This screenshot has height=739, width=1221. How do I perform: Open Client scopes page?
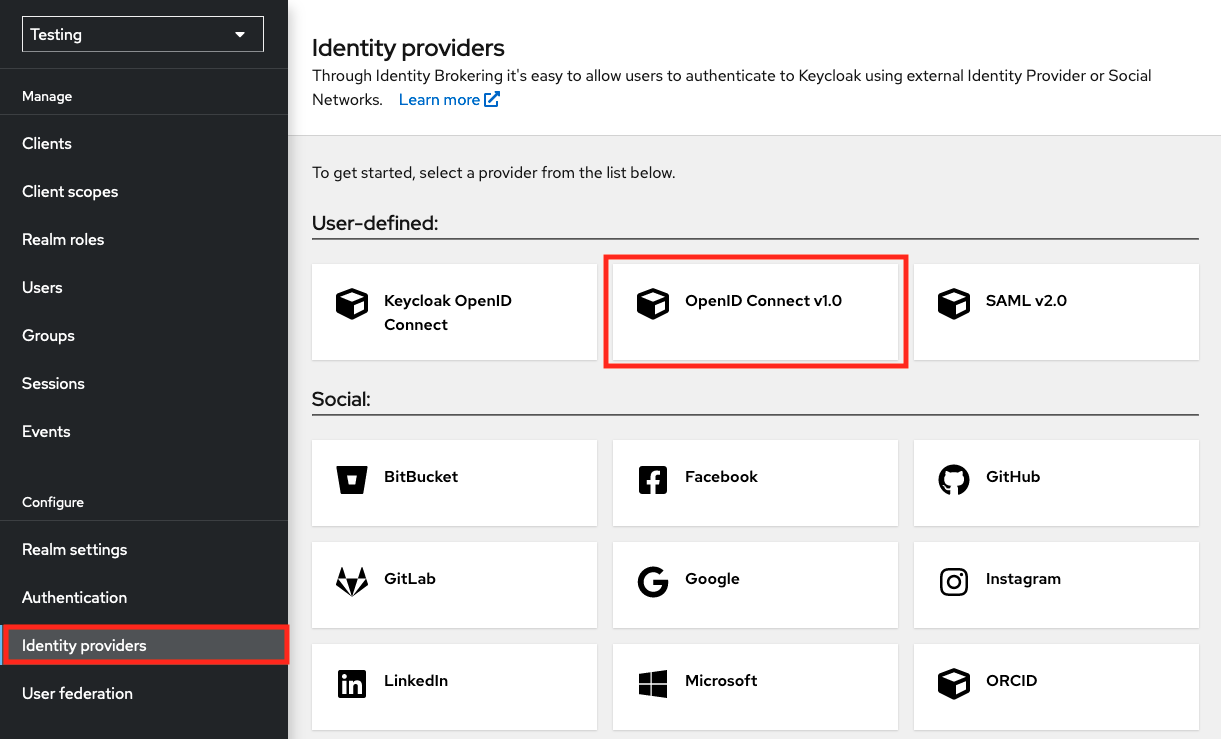(70, 192)
